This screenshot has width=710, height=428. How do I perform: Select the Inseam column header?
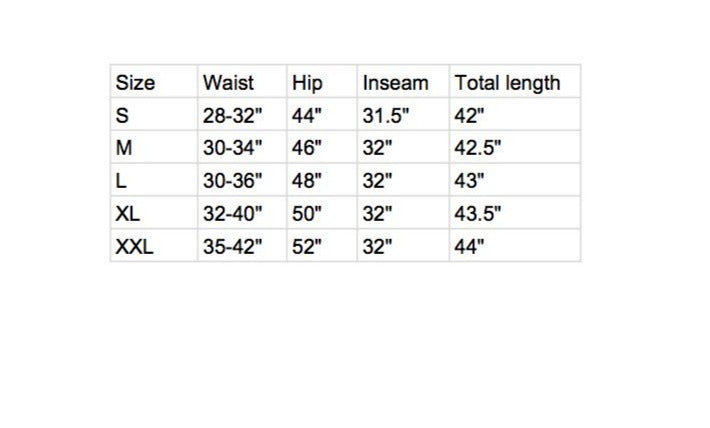[x=395, y=83]
